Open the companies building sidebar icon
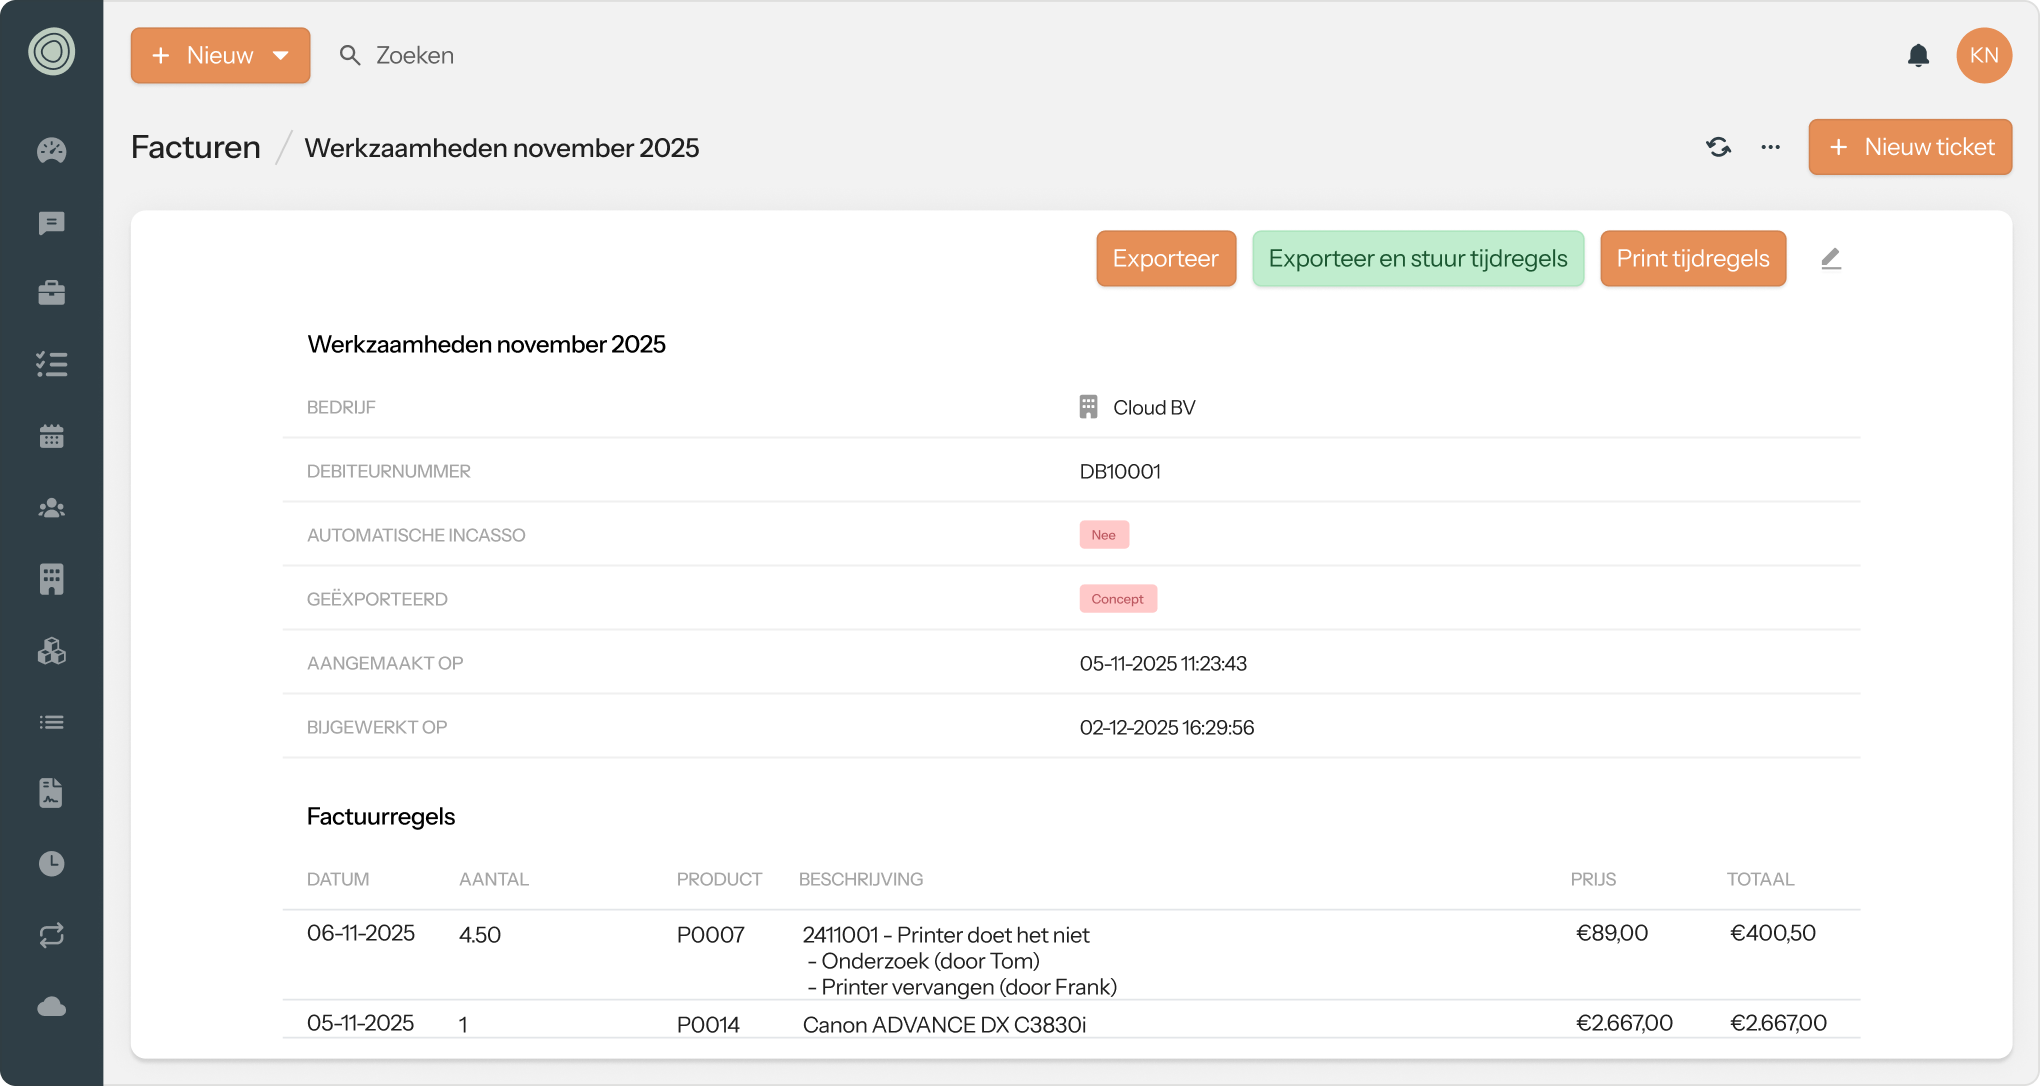The height and width of the screenshot is (1086, 2040). click(52, 579)
